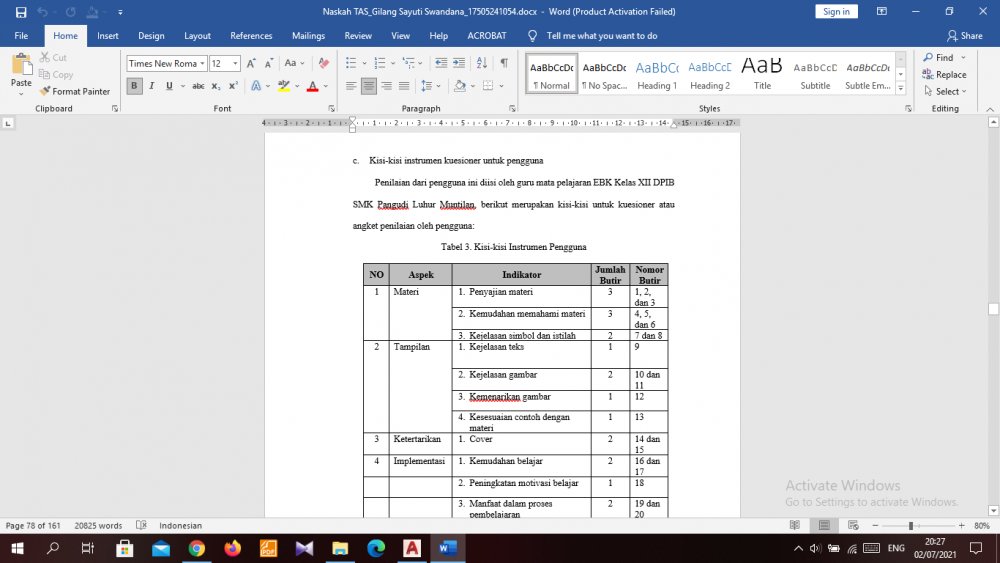Sort the selection alphabetically
Screen dimensions: 1000x563
coord(482,63)
